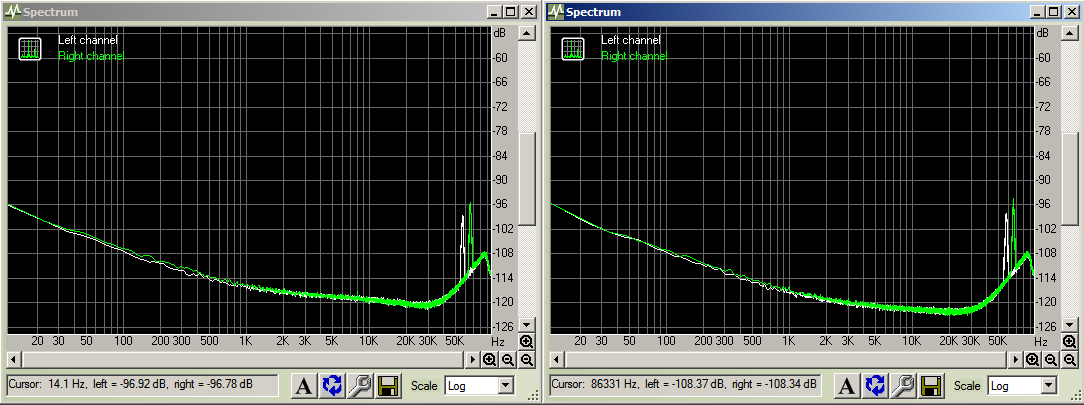The height and width of the screenshot is (405, 1084).
Task: Click the Scale label in left Spectrum window
Action: [424, 386]
